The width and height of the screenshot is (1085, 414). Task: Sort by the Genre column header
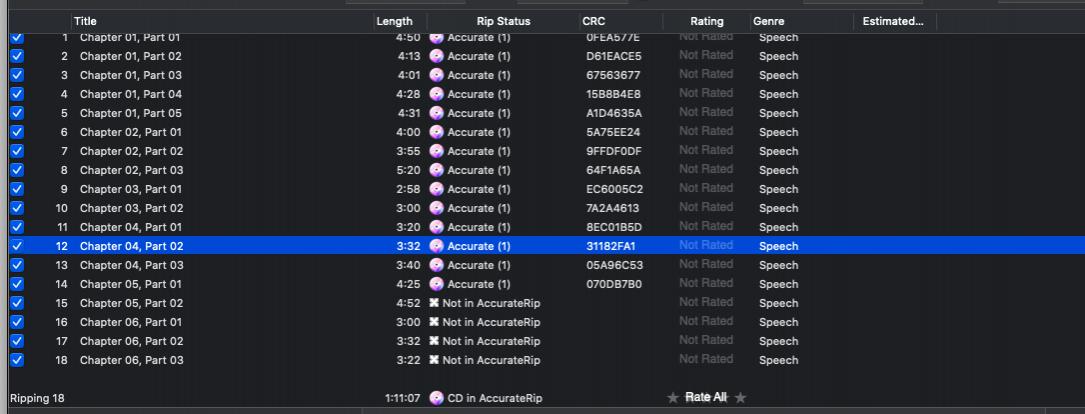coord(769,21)
